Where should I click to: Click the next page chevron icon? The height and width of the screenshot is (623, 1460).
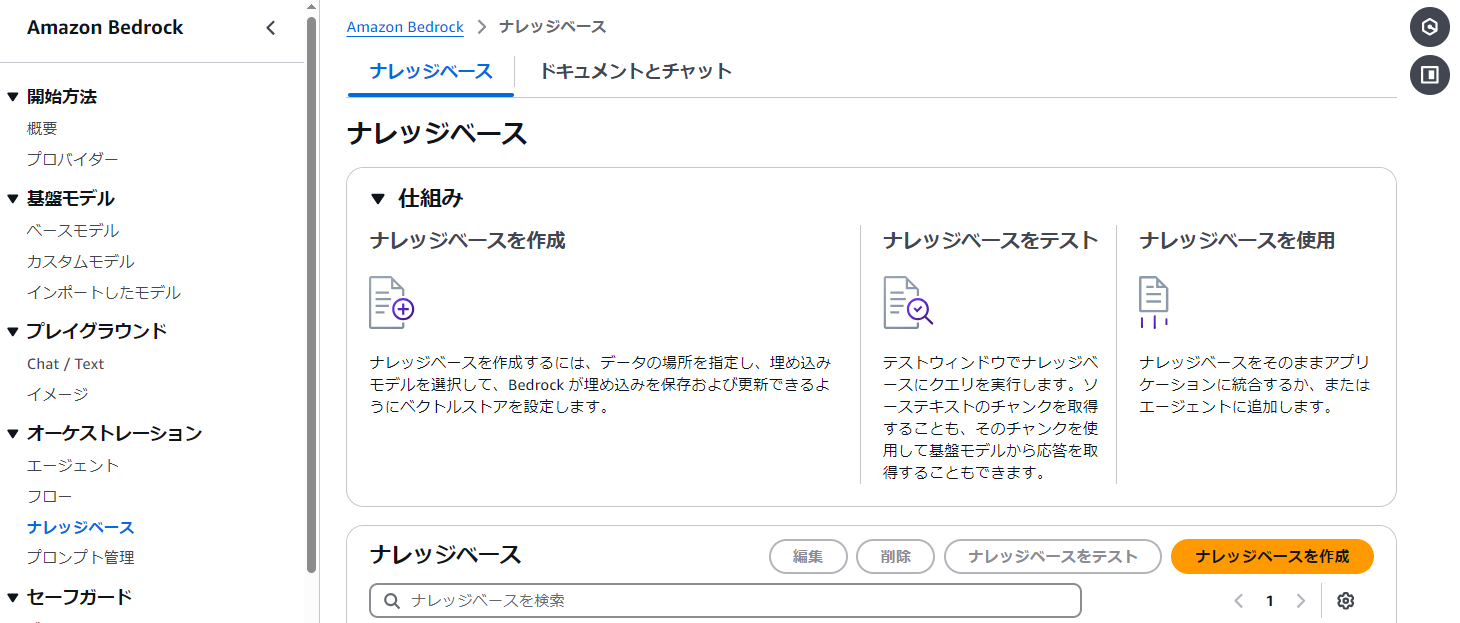[x=1301, y=600]
